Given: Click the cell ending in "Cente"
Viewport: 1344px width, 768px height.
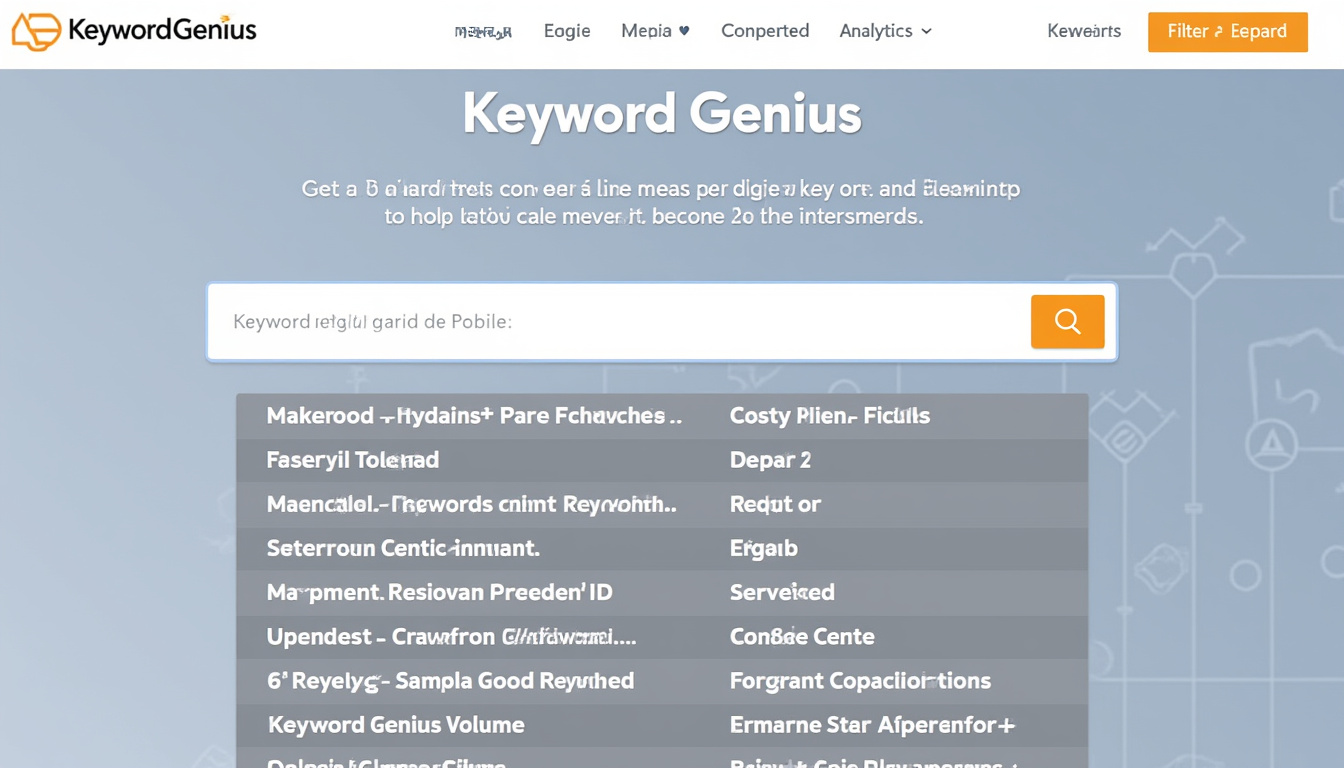Looking at the screenshot, I should 802,636.
